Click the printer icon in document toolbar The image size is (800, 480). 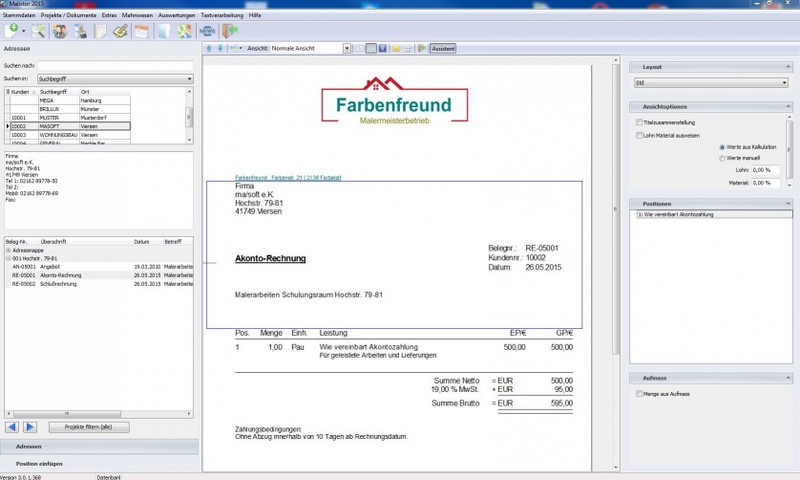408,48
